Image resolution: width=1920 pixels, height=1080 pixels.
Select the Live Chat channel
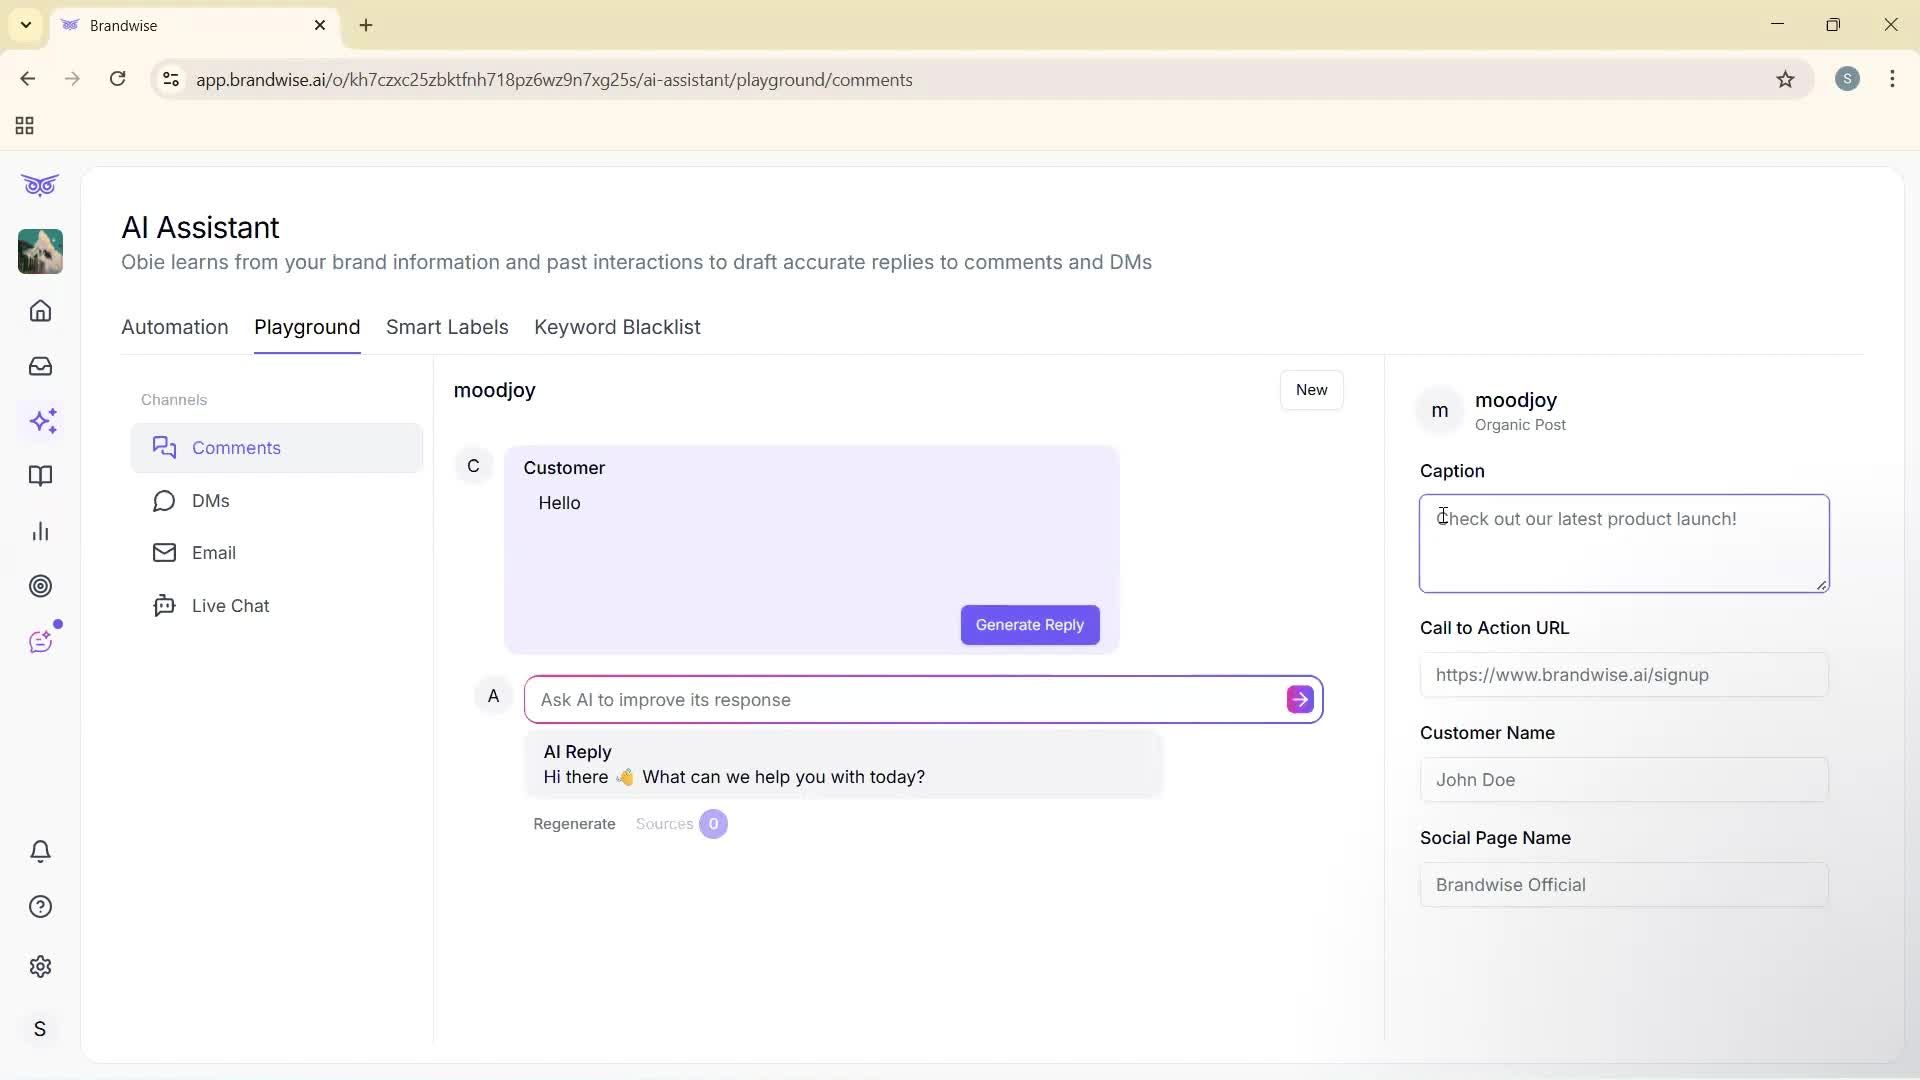tap(230, 605)
